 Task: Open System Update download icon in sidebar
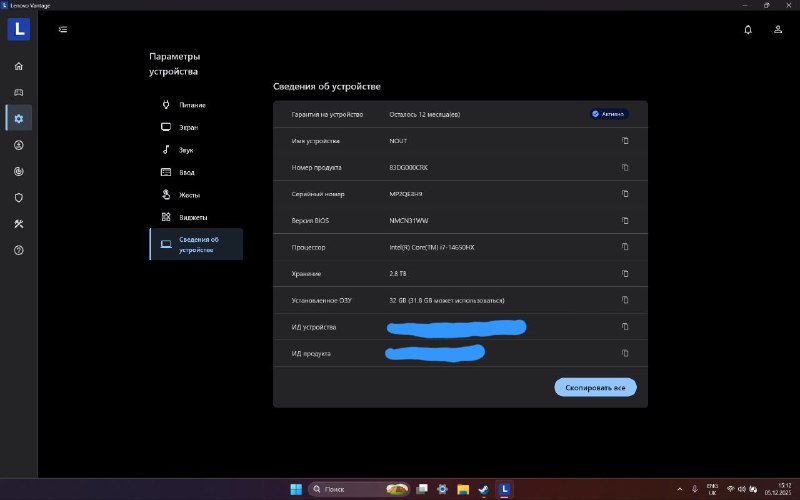19,145
